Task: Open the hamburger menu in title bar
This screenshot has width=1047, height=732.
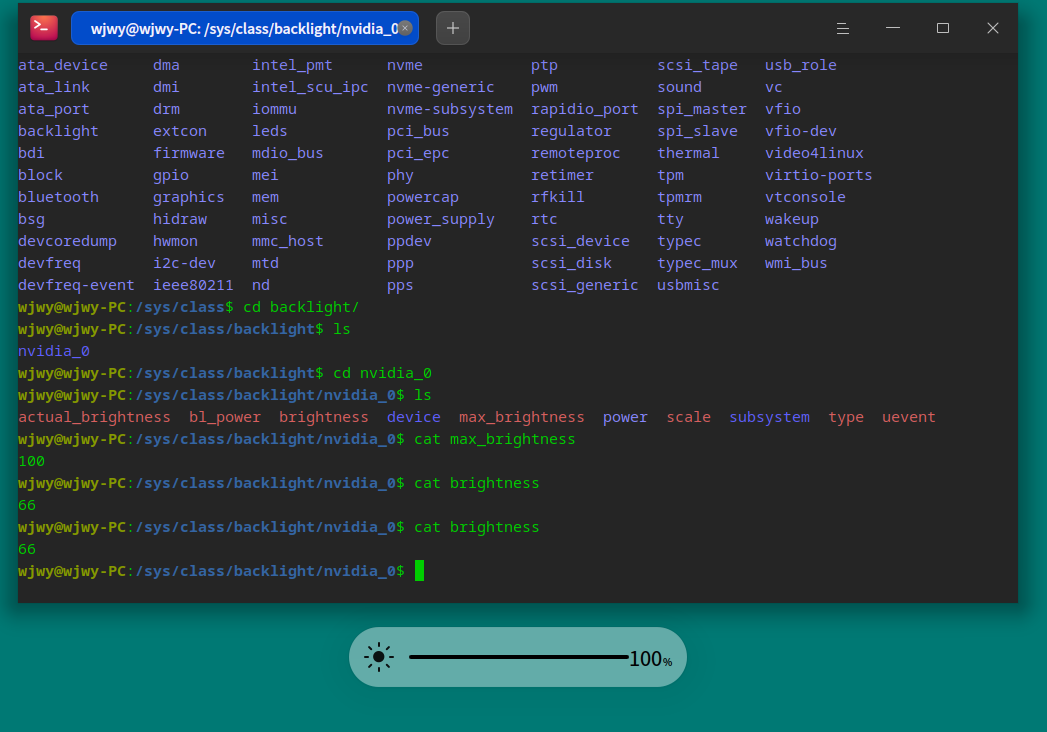Action: (843, 28)
